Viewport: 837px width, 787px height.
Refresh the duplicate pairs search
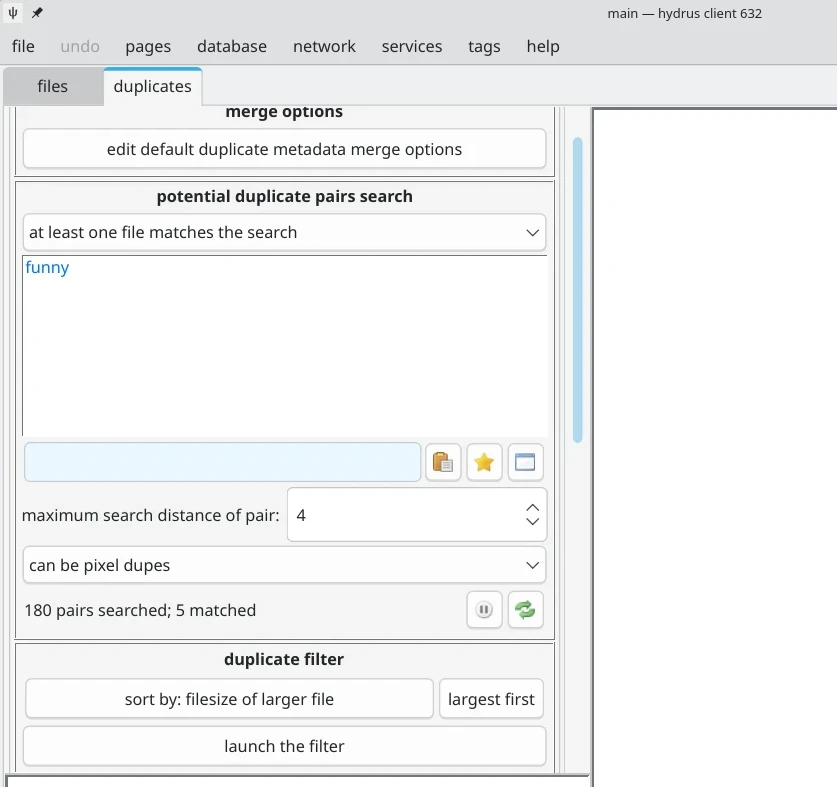(525, 610)
